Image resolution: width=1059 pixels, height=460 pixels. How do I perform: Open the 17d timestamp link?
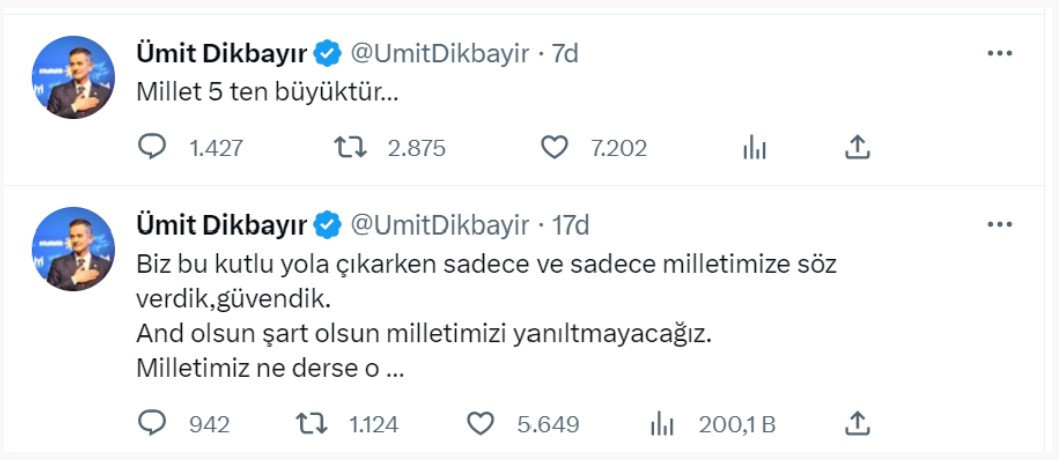coord(571,226)
